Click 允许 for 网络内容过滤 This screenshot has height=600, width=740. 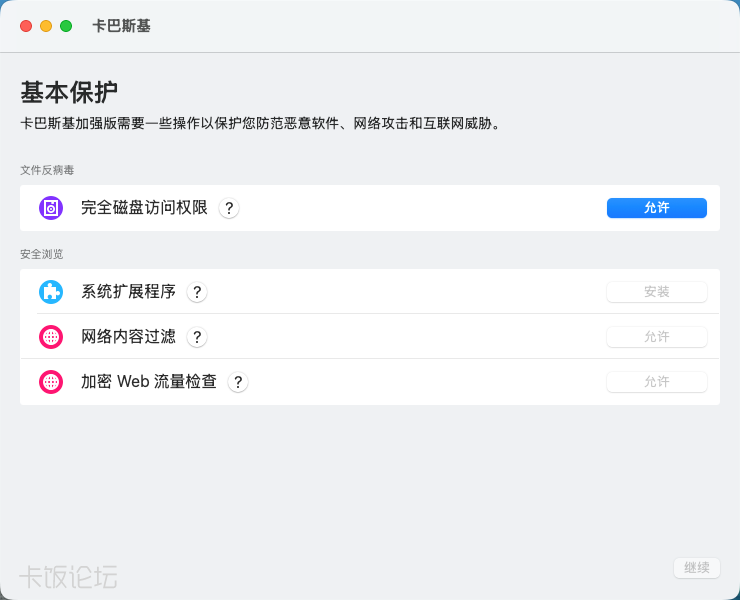pos(656,337)
